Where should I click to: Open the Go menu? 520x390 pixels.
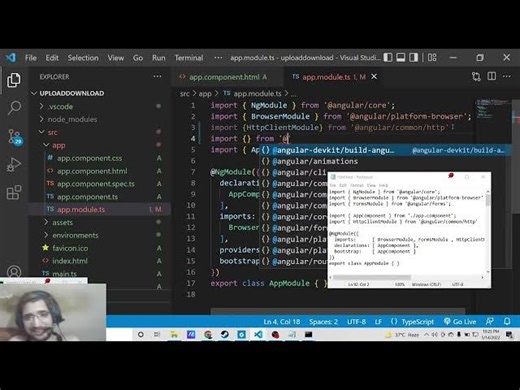click(138, 58)
